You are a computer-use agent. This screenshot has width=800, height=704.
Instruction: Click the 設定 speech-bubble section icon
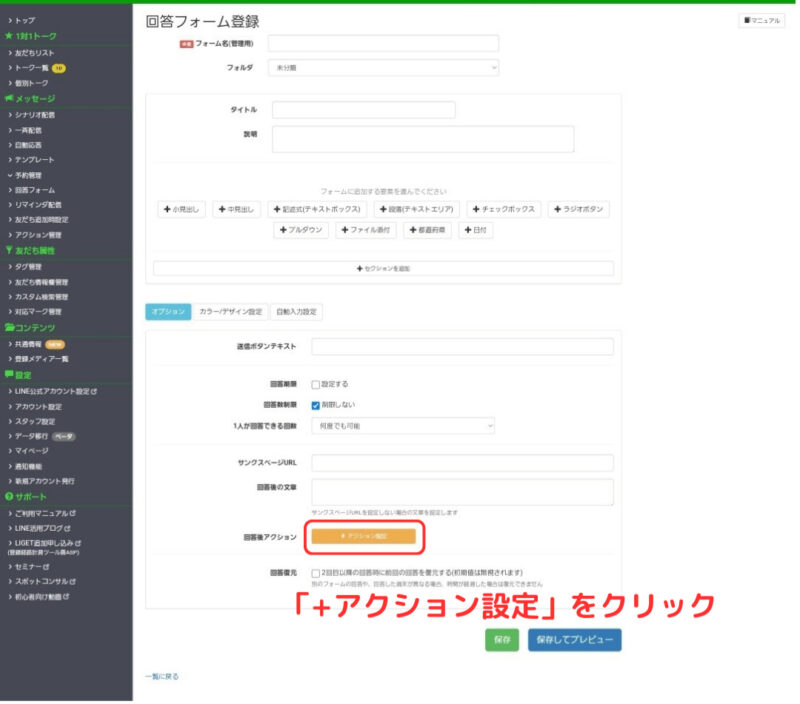9,375
